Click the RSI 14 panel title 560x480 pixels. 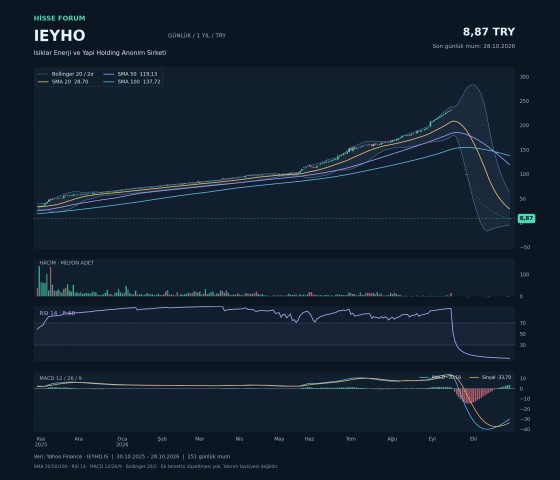pyautogui.click(x=57, y=313)
